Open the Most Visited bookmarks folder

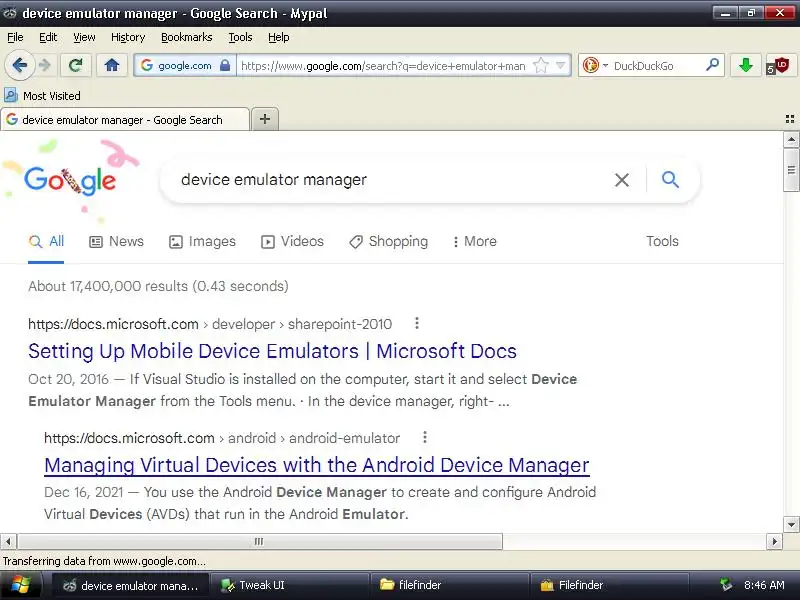coord(42,95)
